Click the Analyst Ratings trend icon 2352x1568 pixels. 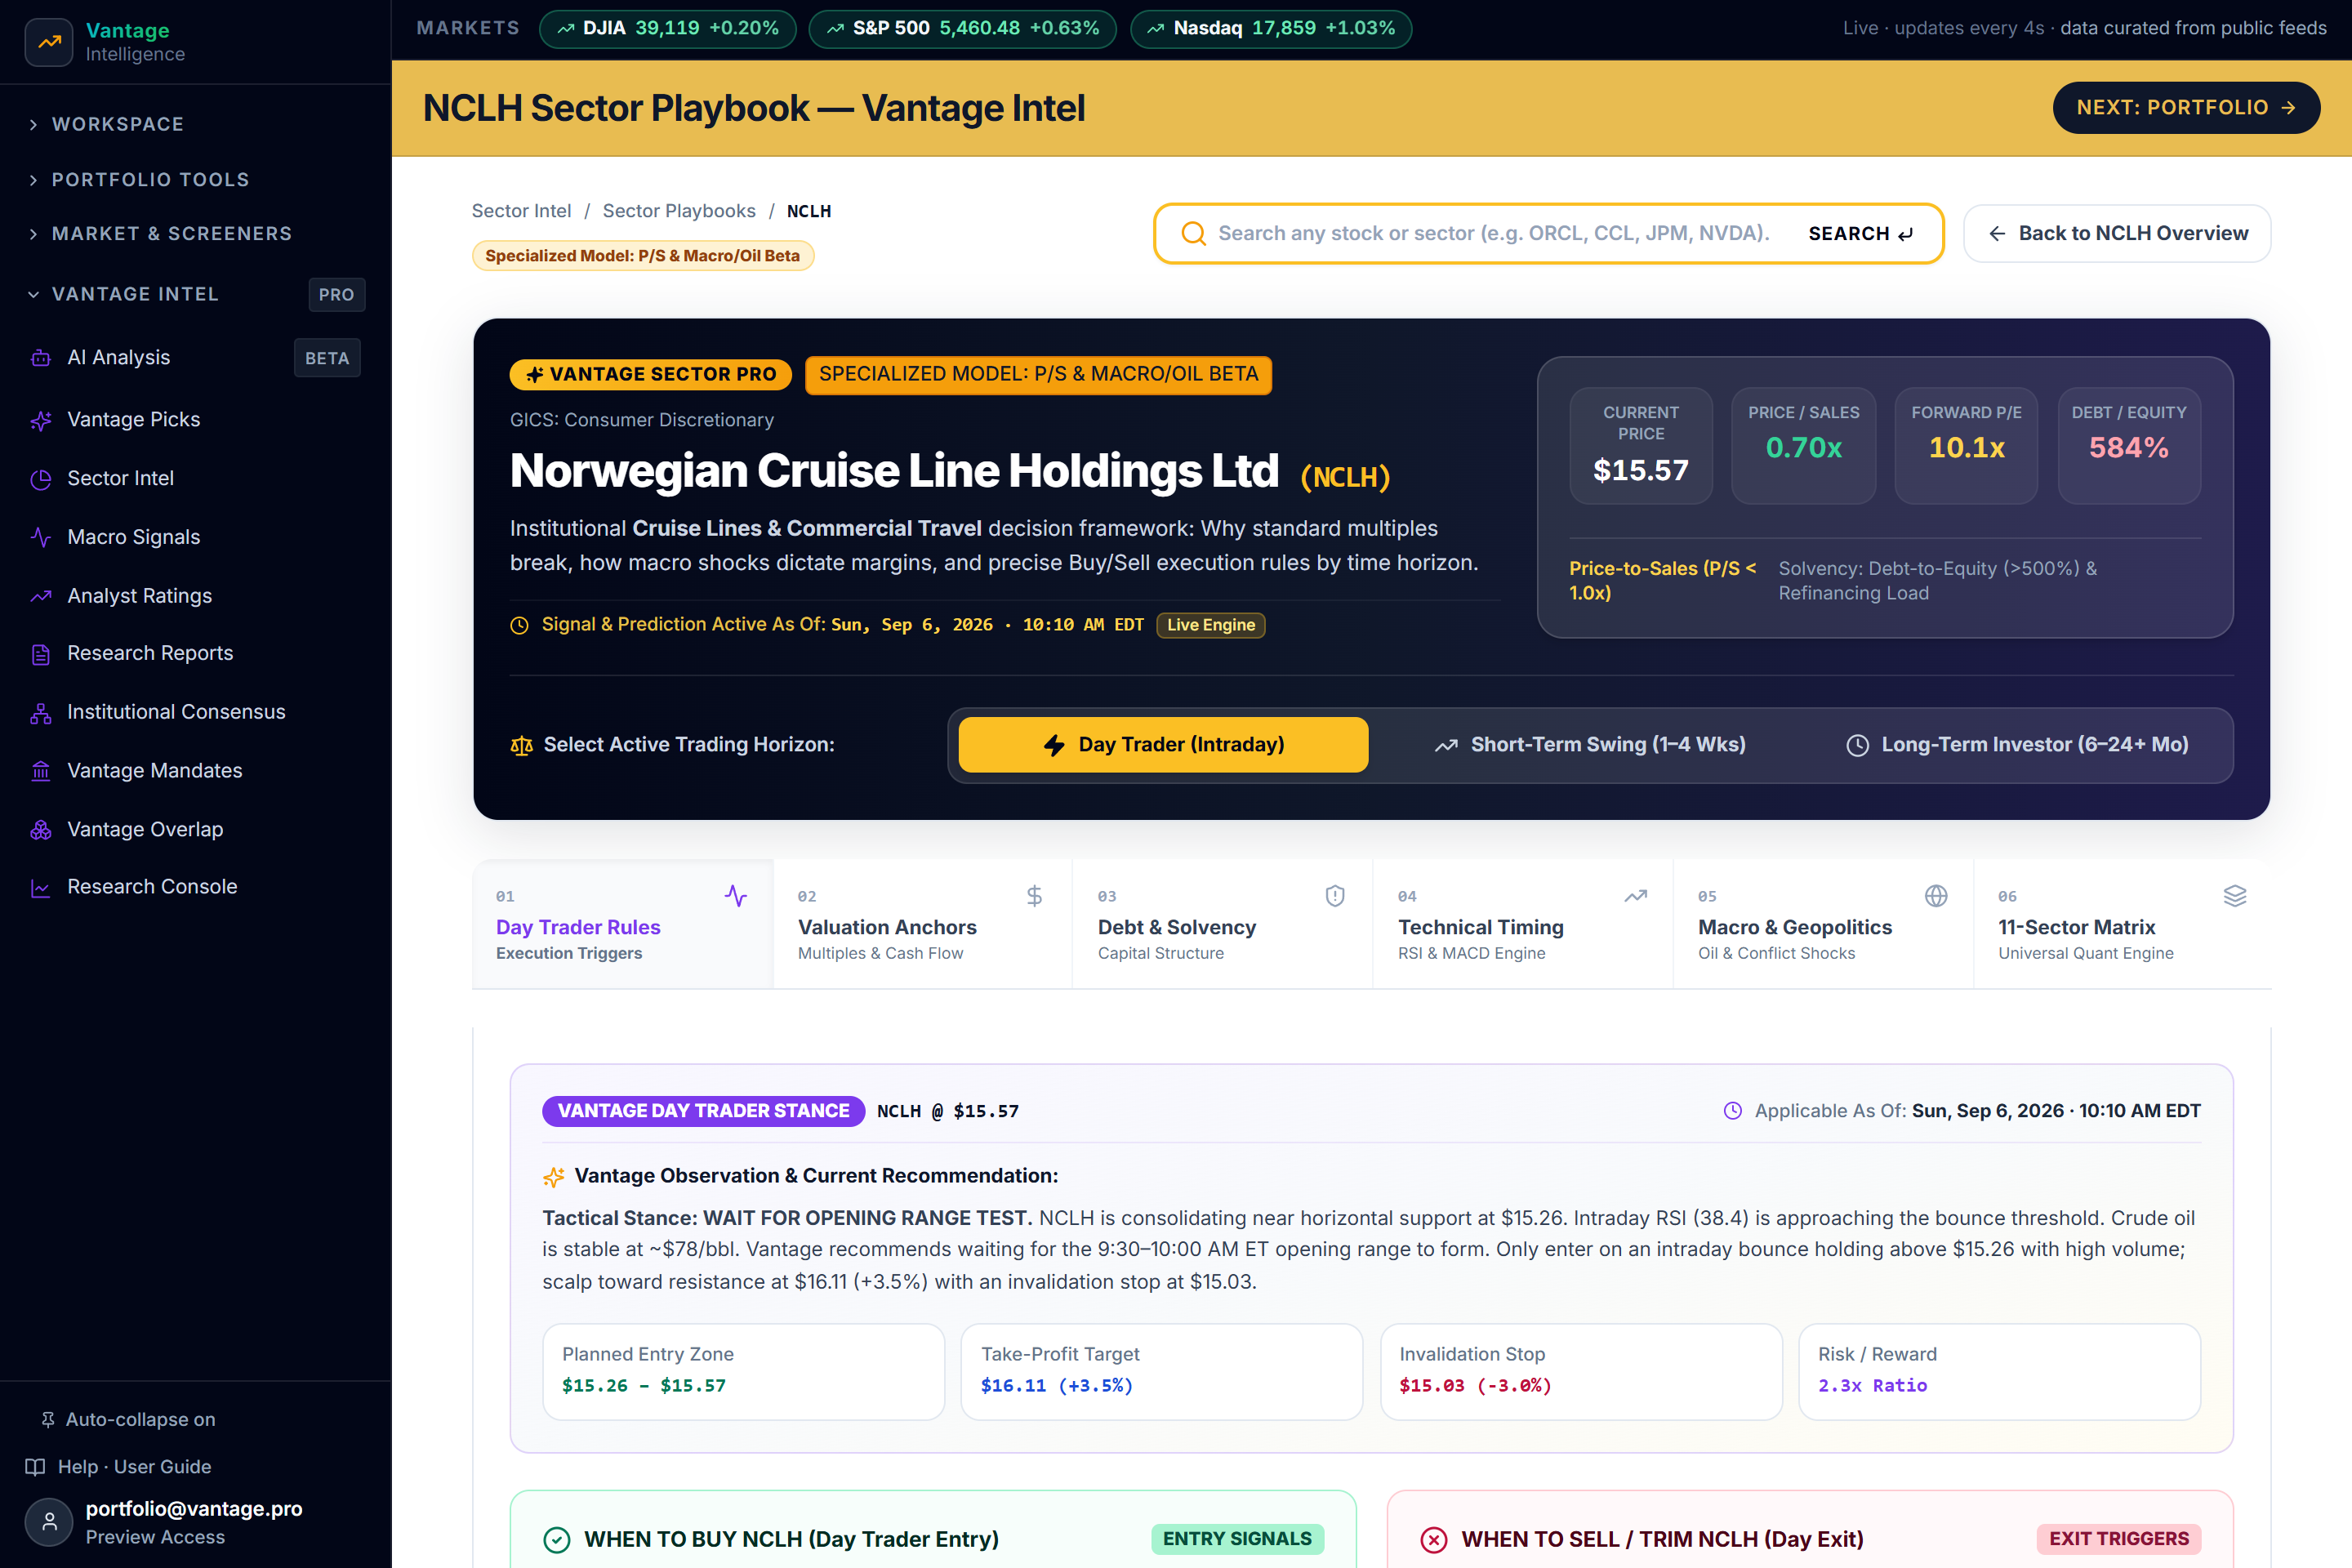click(41, 597)
